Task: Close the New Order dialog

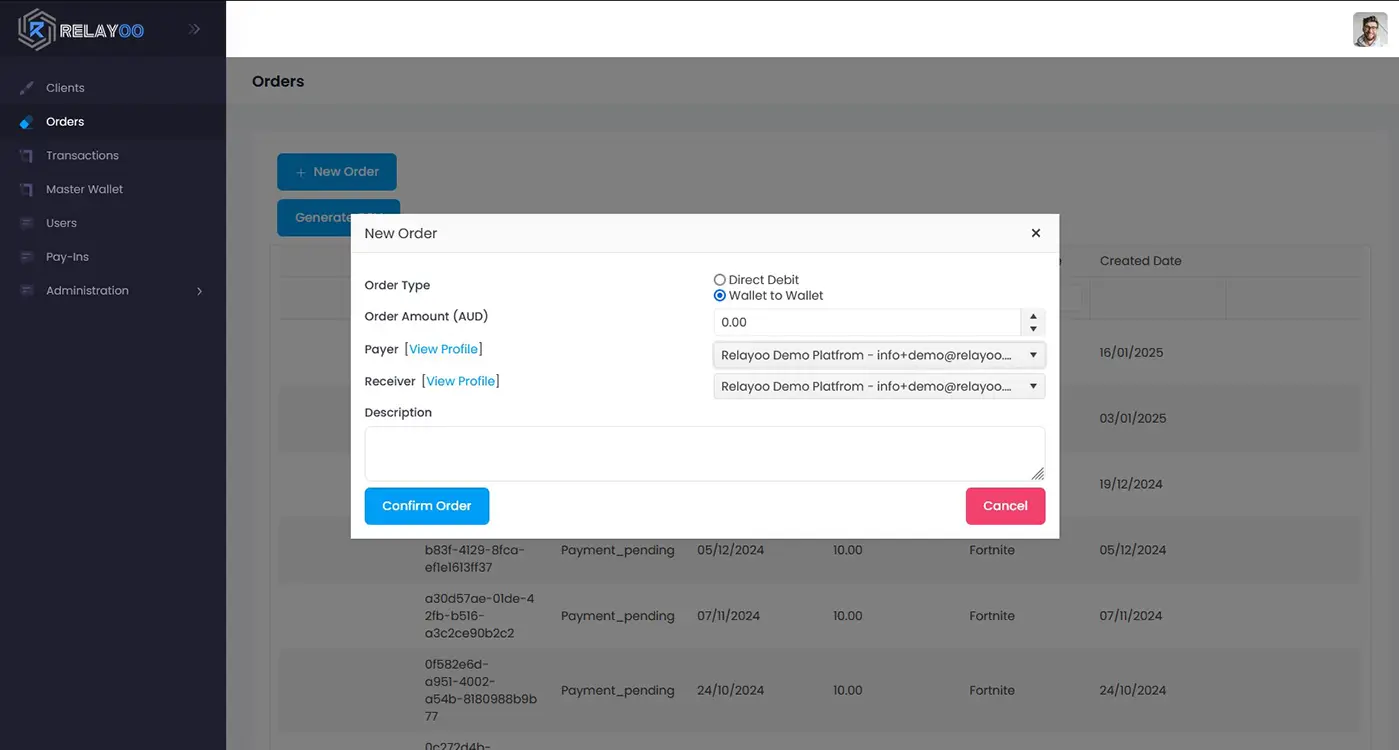Action: tap(1036, 233)
